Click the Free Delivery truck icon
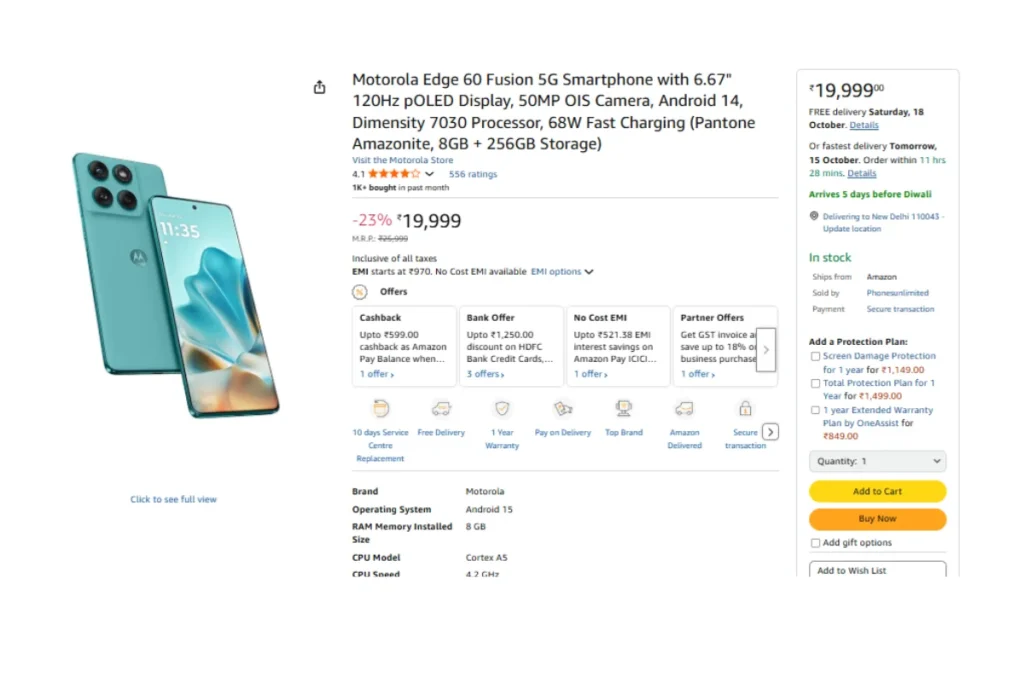The image size is (1024, 683). point(441,408)
